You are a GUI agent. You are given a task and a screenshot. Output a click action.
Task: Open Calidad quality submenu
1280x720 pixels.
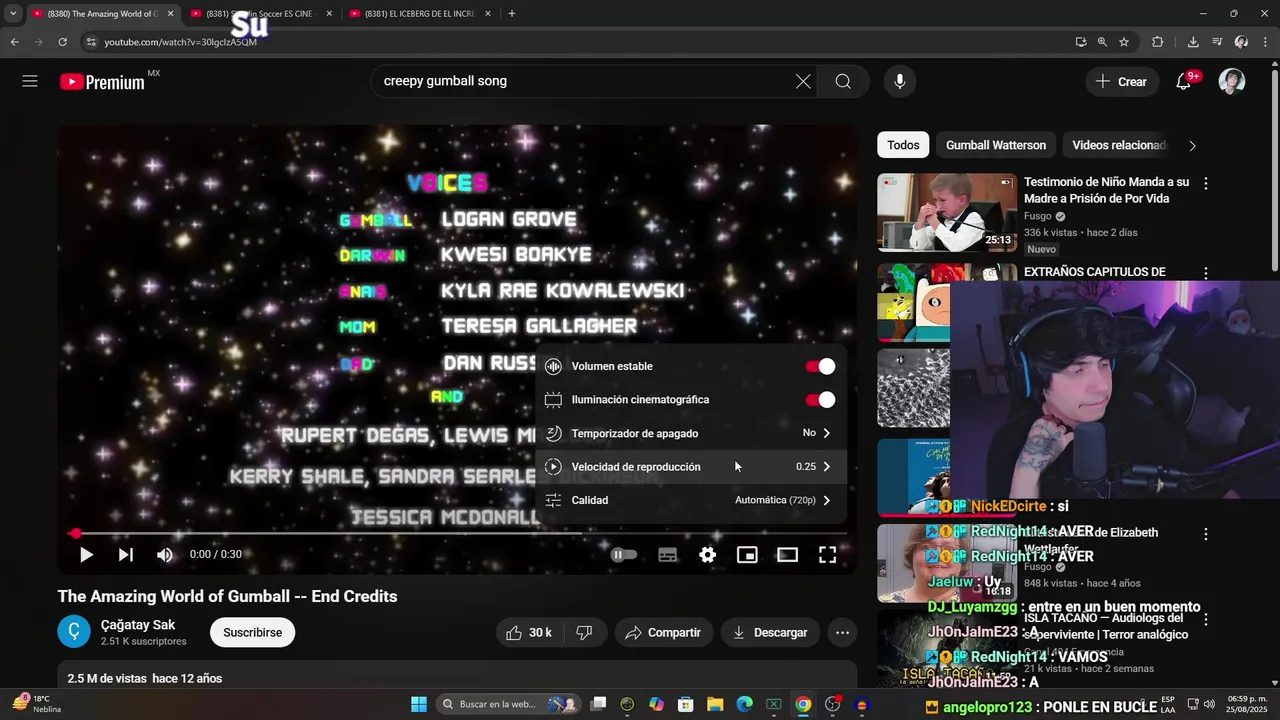[691, 500]
